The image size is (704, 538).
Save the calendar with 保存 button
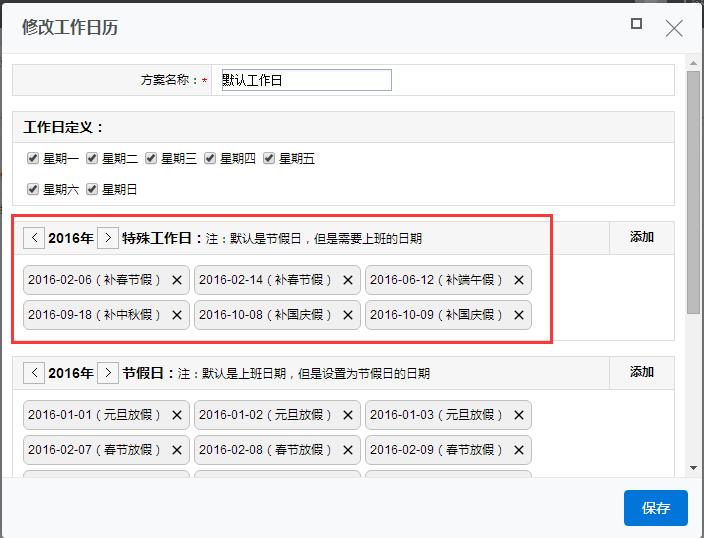coord(656,508)
